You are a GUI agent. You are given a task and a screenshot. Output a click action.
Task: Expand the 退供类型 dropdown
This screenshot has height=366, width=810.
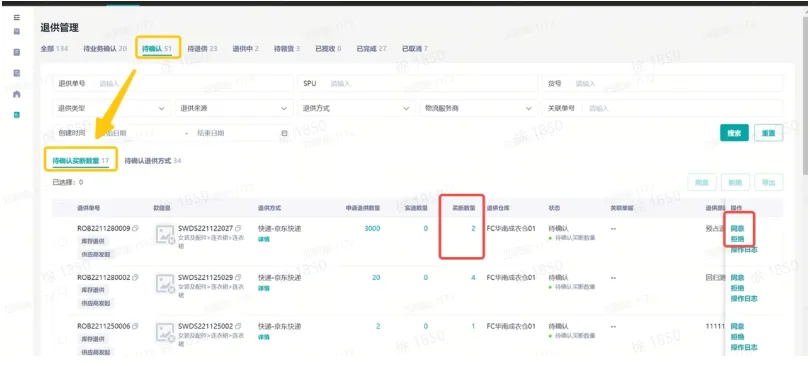[x=112, y=108]
